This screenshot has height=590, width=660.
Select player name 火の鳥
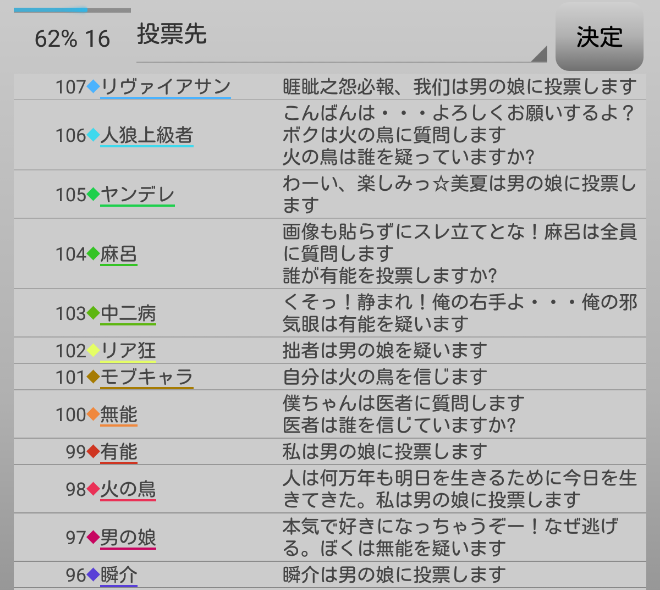(x=128, y=489)
